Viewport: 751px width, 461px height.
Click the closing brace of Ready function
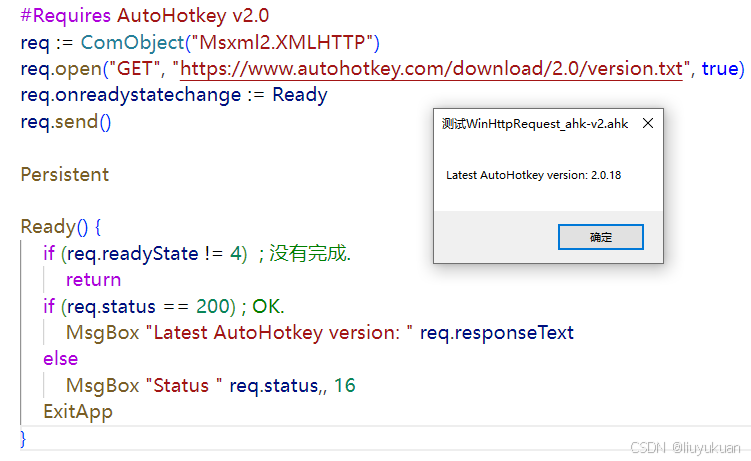coord(23,439)
